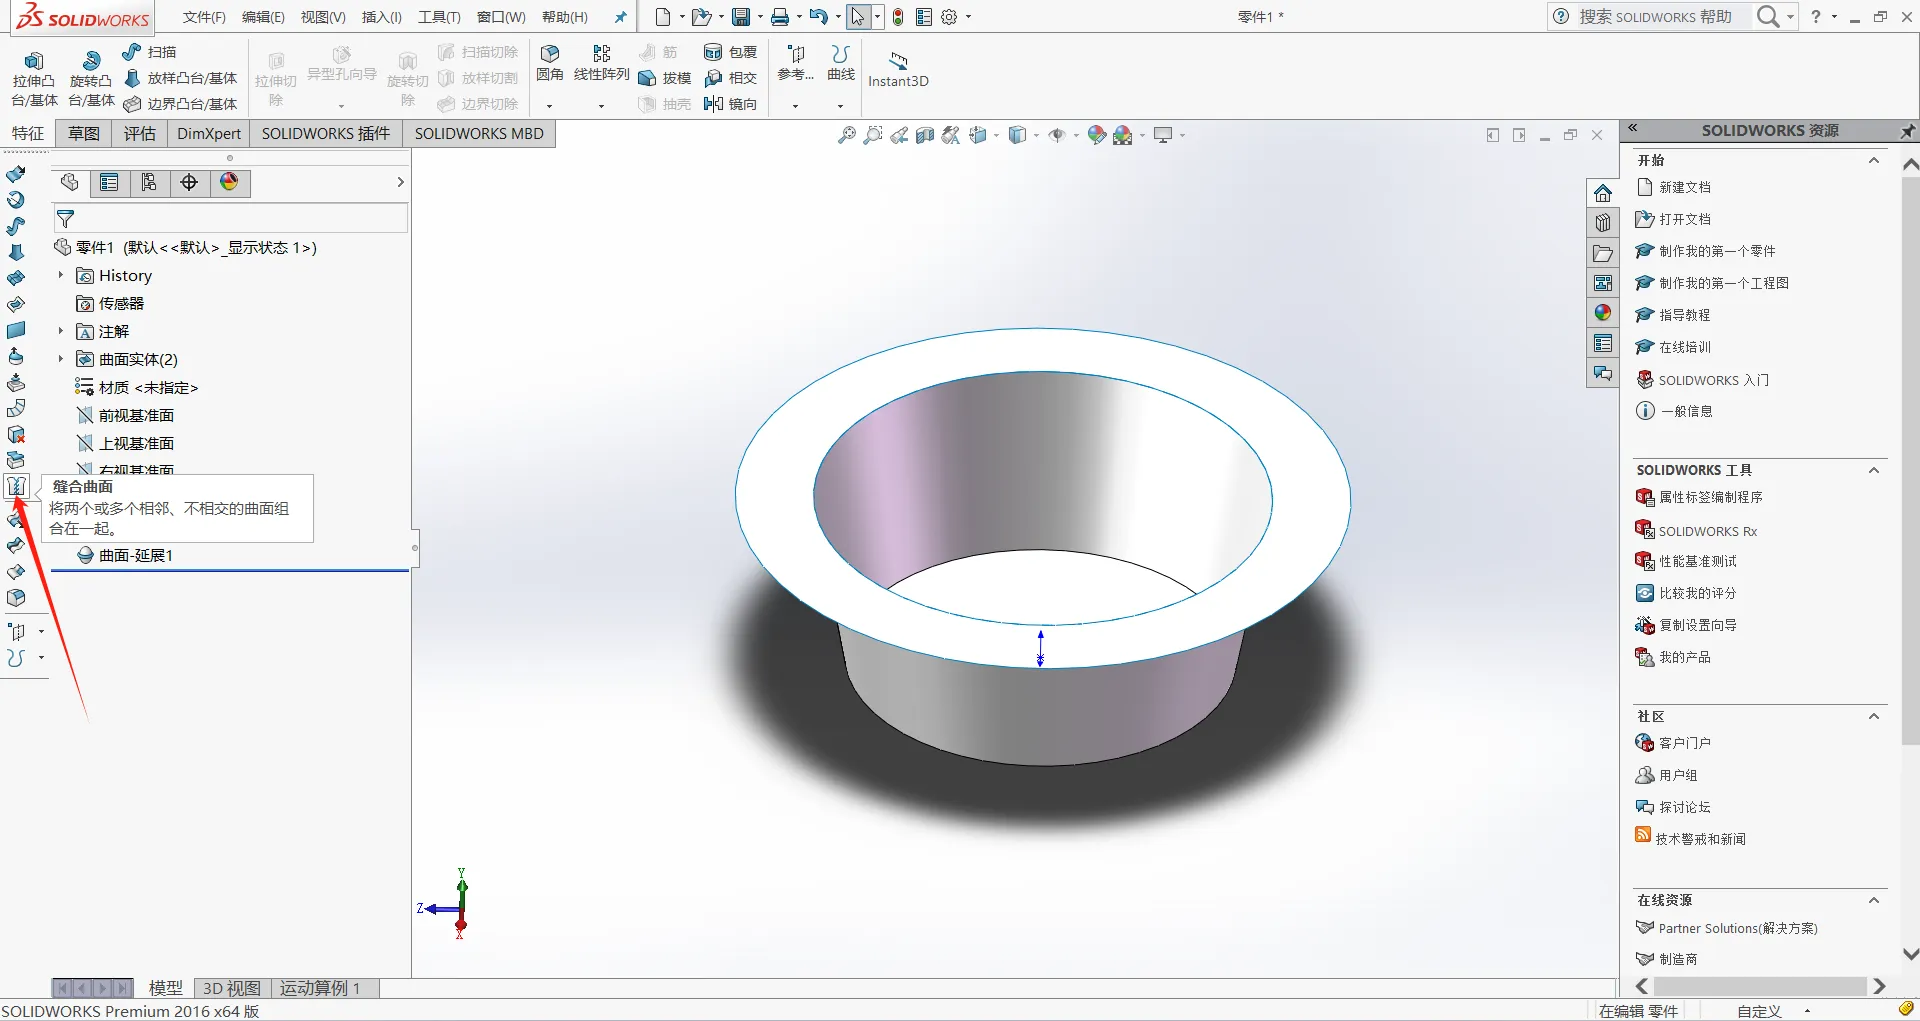Expand the History tree node

[x=61, y=275]
